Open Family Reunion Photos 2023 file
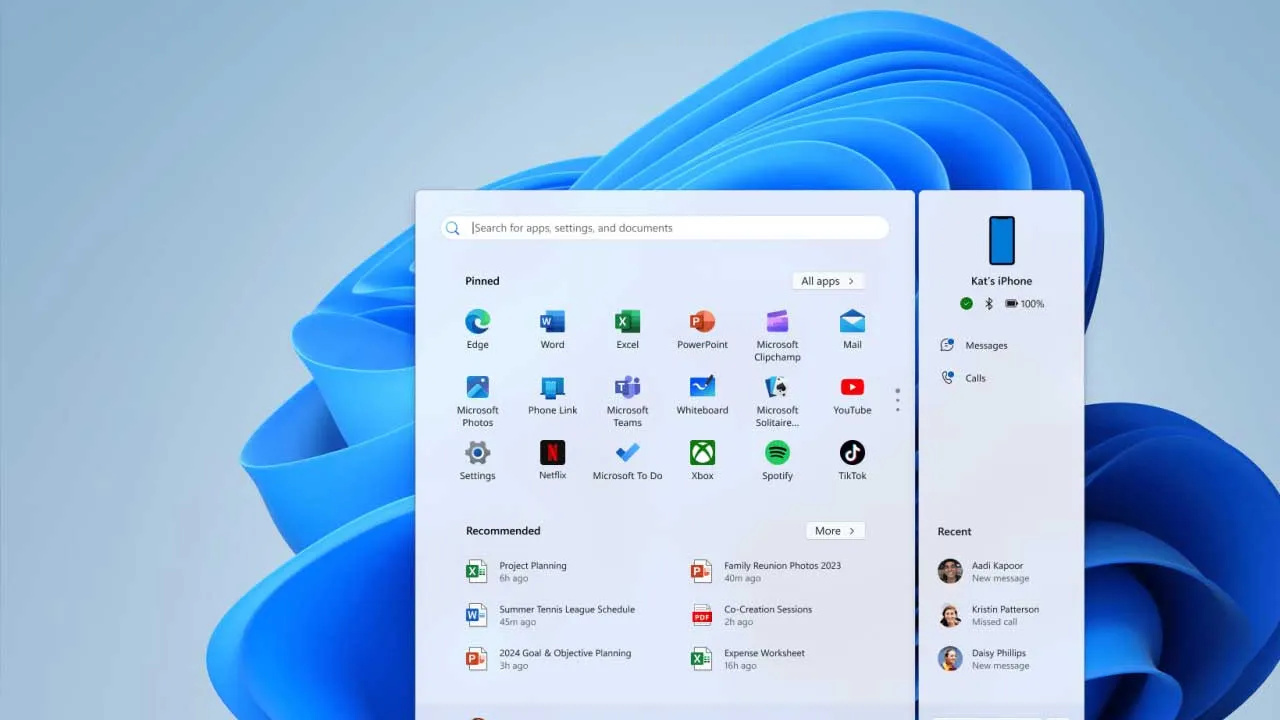 click(x=766, y=572)
